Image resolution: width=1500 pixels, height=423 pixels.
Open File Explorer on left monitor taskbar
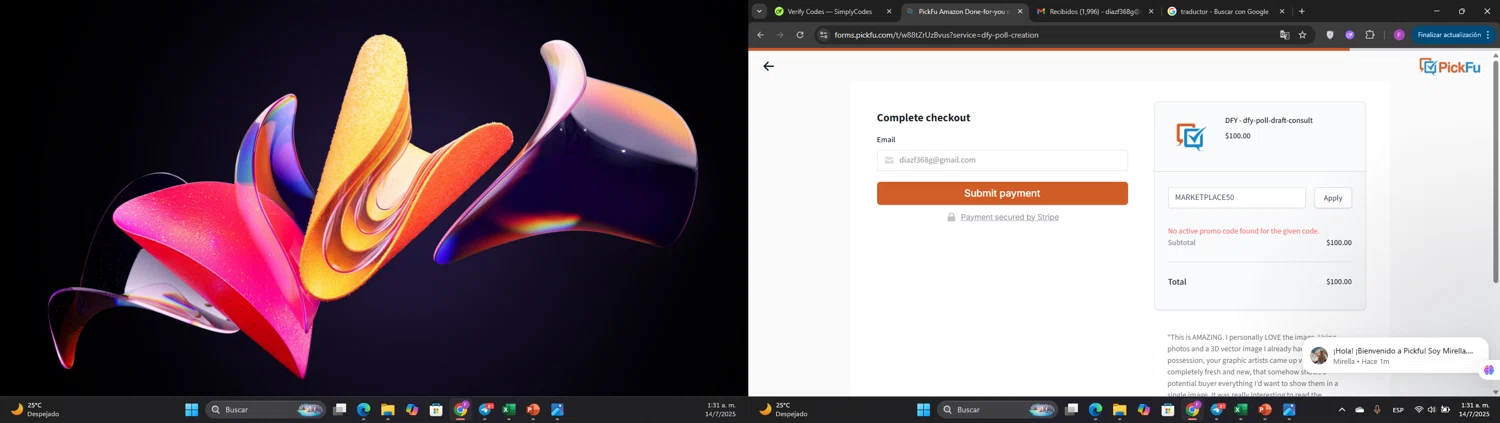tap(388, 410)
